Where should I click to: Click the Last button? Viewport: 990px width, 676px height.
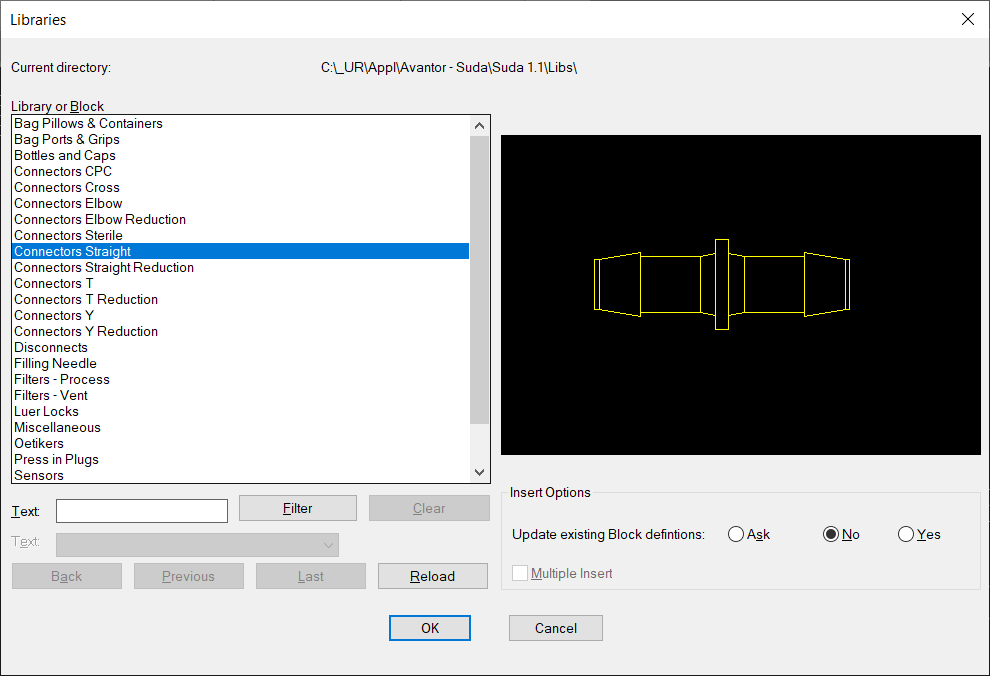click(x=311, y=576)
